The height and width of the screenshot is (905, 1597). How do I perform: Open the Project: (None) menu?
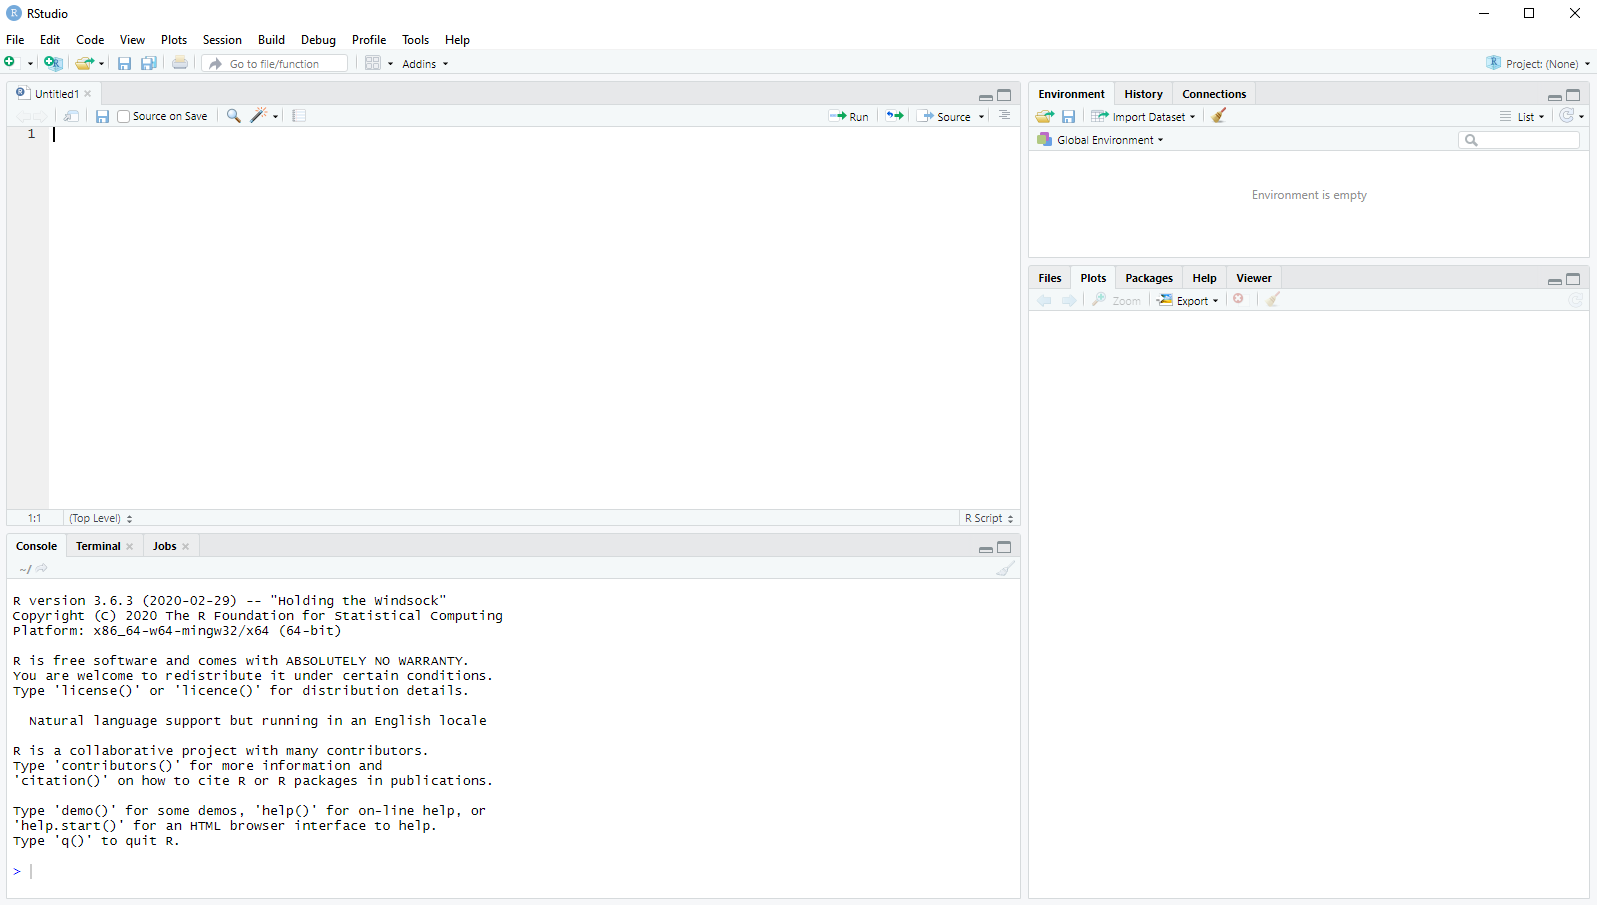click(x=1538, y=63)
